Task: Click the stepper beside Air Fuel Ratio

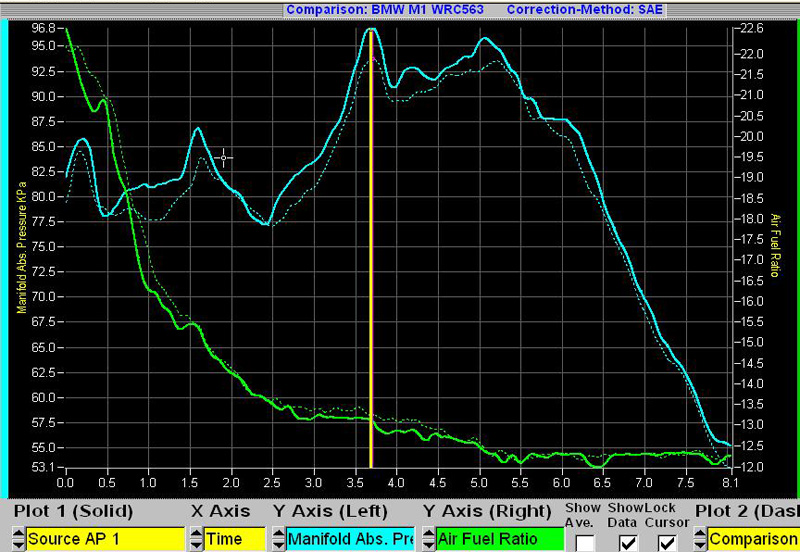Action: (427, 539)
